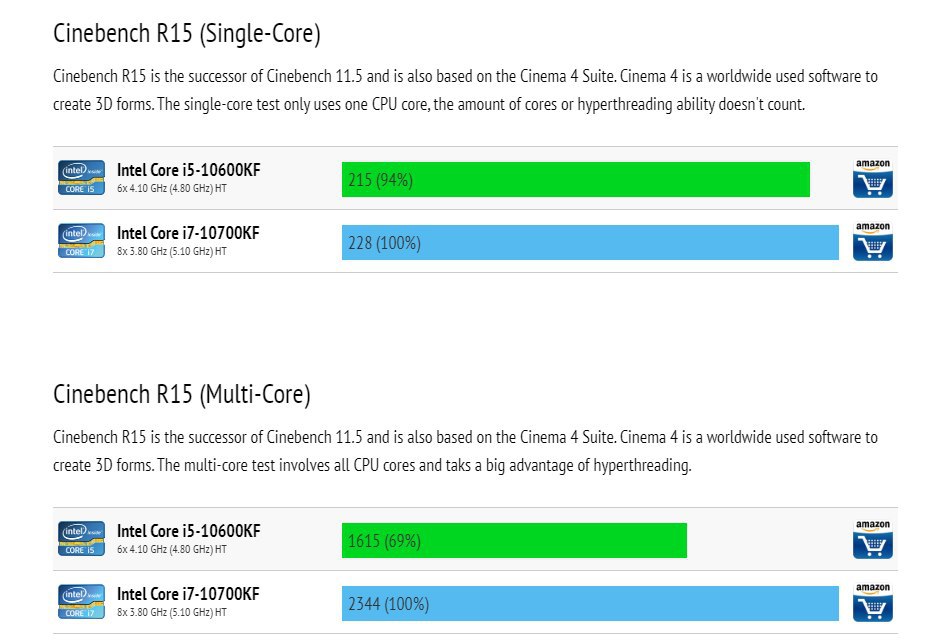Click the single-core test description paragraph

465,90
